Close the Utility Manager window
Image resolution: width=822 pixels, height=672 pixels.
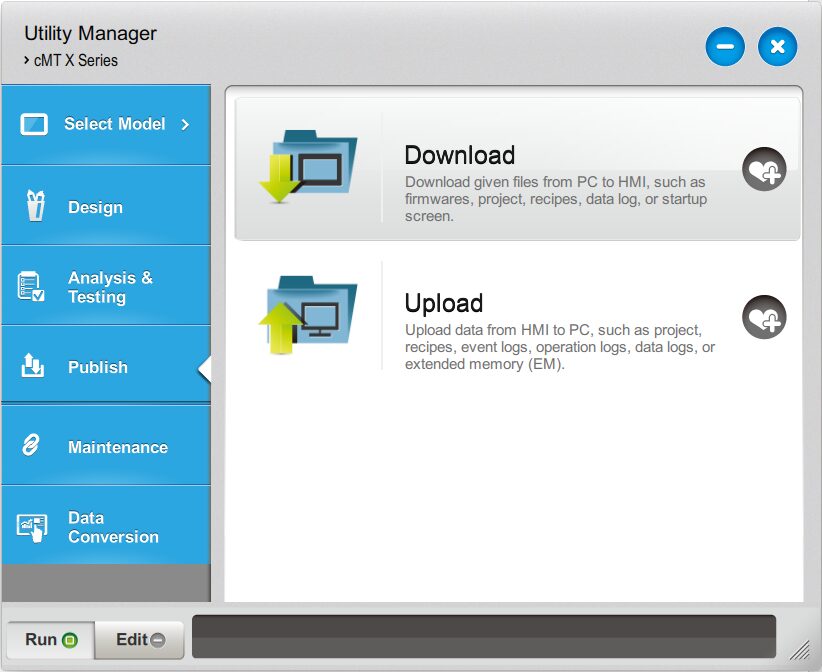click(x=777, y=47)
